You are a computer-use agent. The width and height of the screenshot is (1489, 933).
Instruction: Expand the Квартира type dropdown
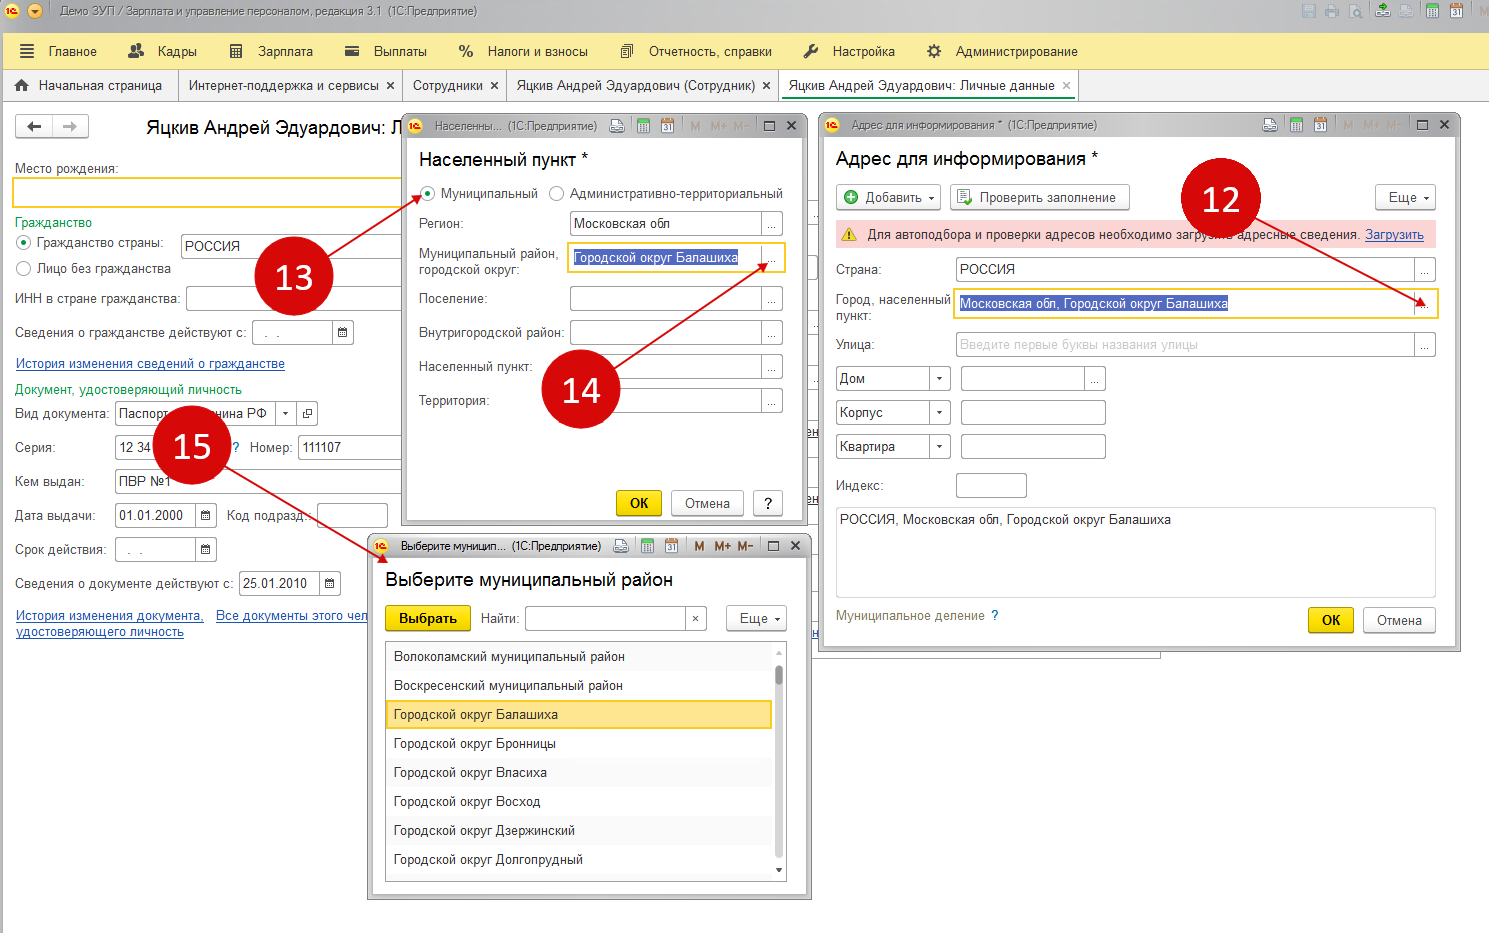point(939,447)
